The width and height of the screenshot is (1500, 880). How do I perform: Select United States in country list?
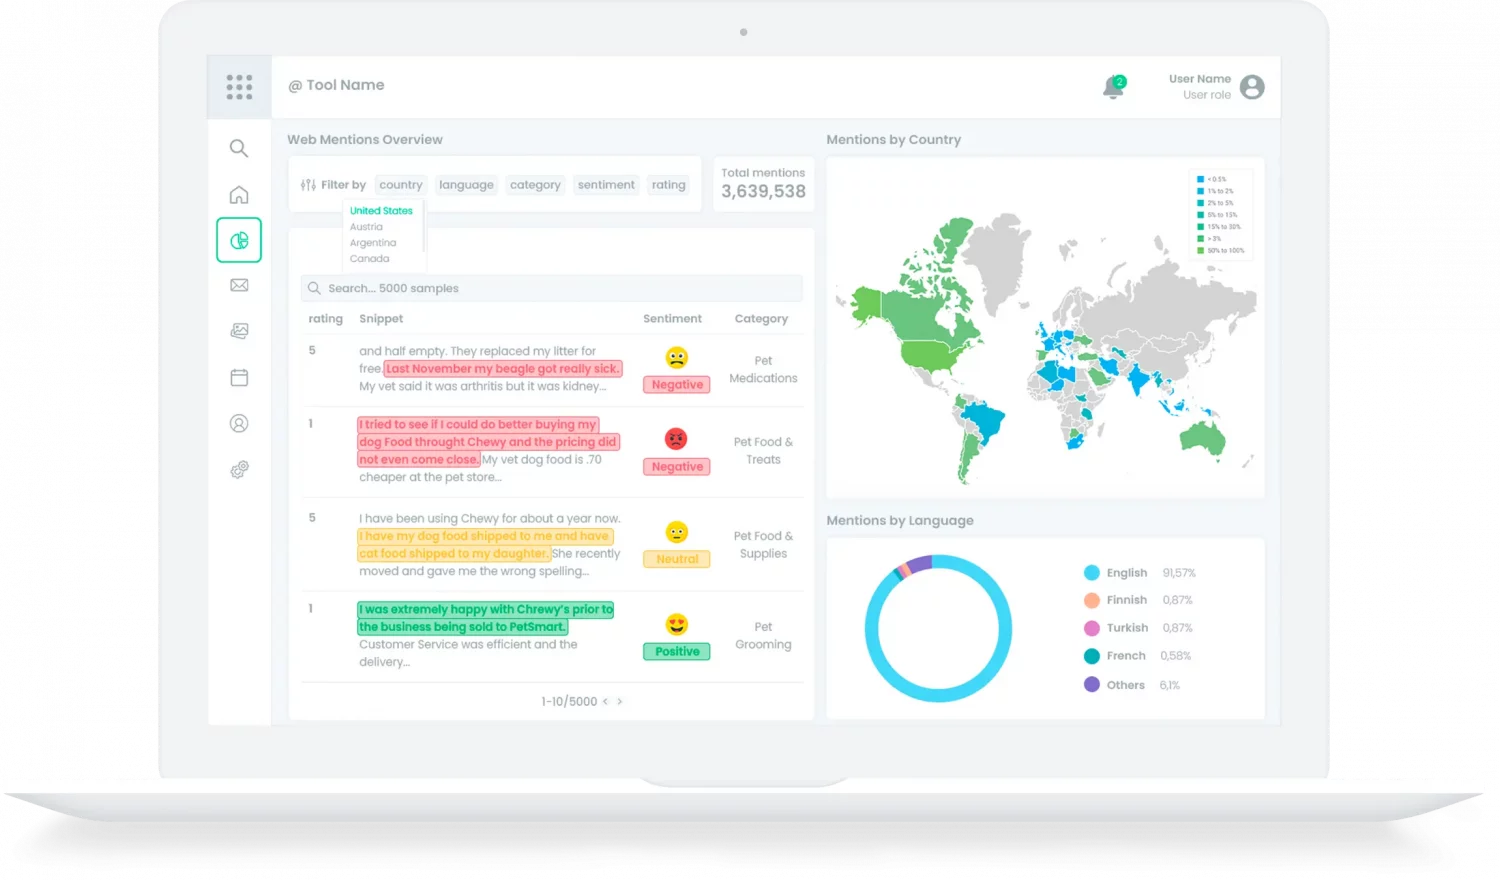[381, 211]
